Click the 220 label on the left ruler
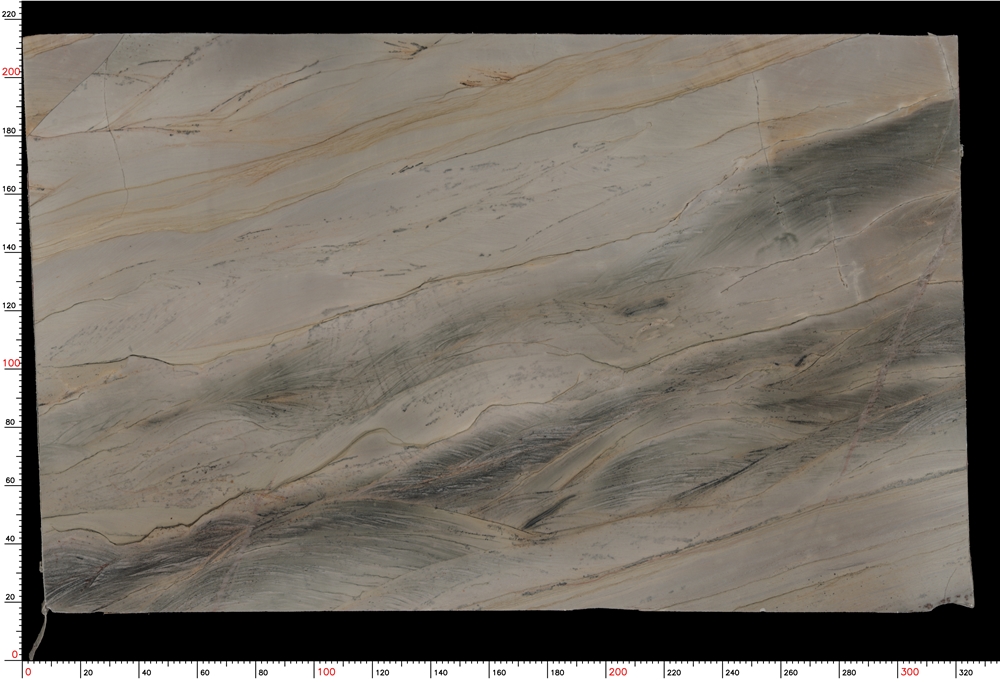The image size is (1000, 682). click(11, 14)
